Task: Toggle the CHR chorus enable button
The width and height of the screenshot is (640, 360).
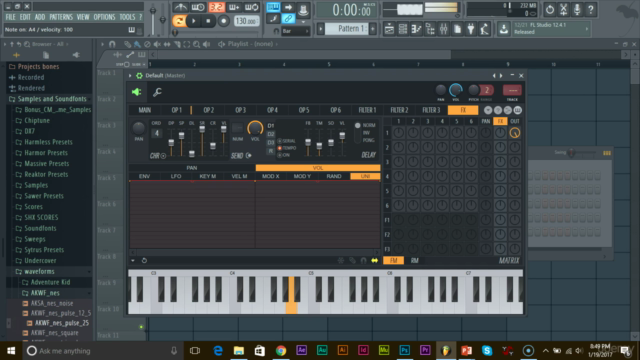Action: tap(163, 156)
